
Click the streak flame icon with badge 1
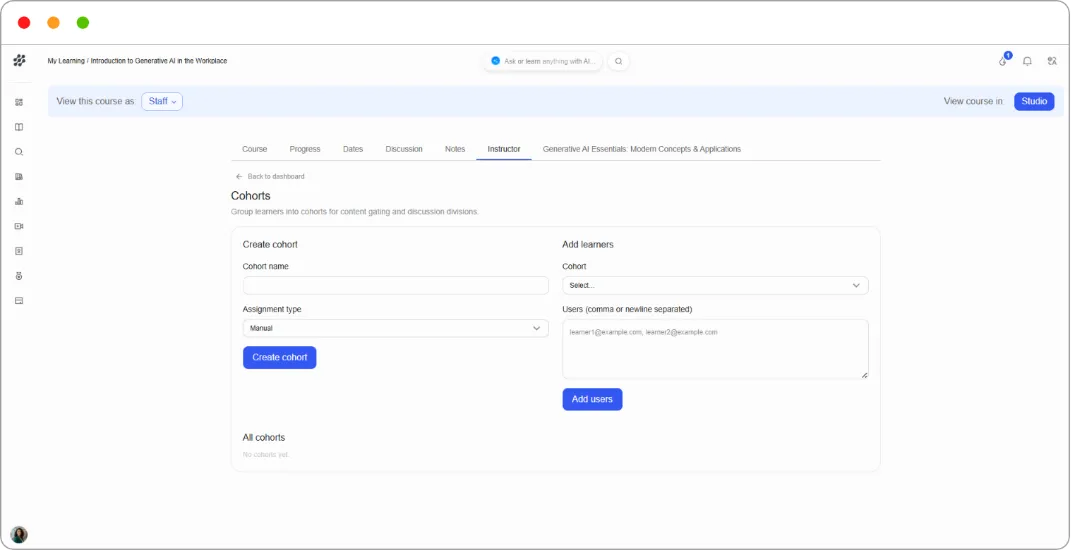[1003, 60]
